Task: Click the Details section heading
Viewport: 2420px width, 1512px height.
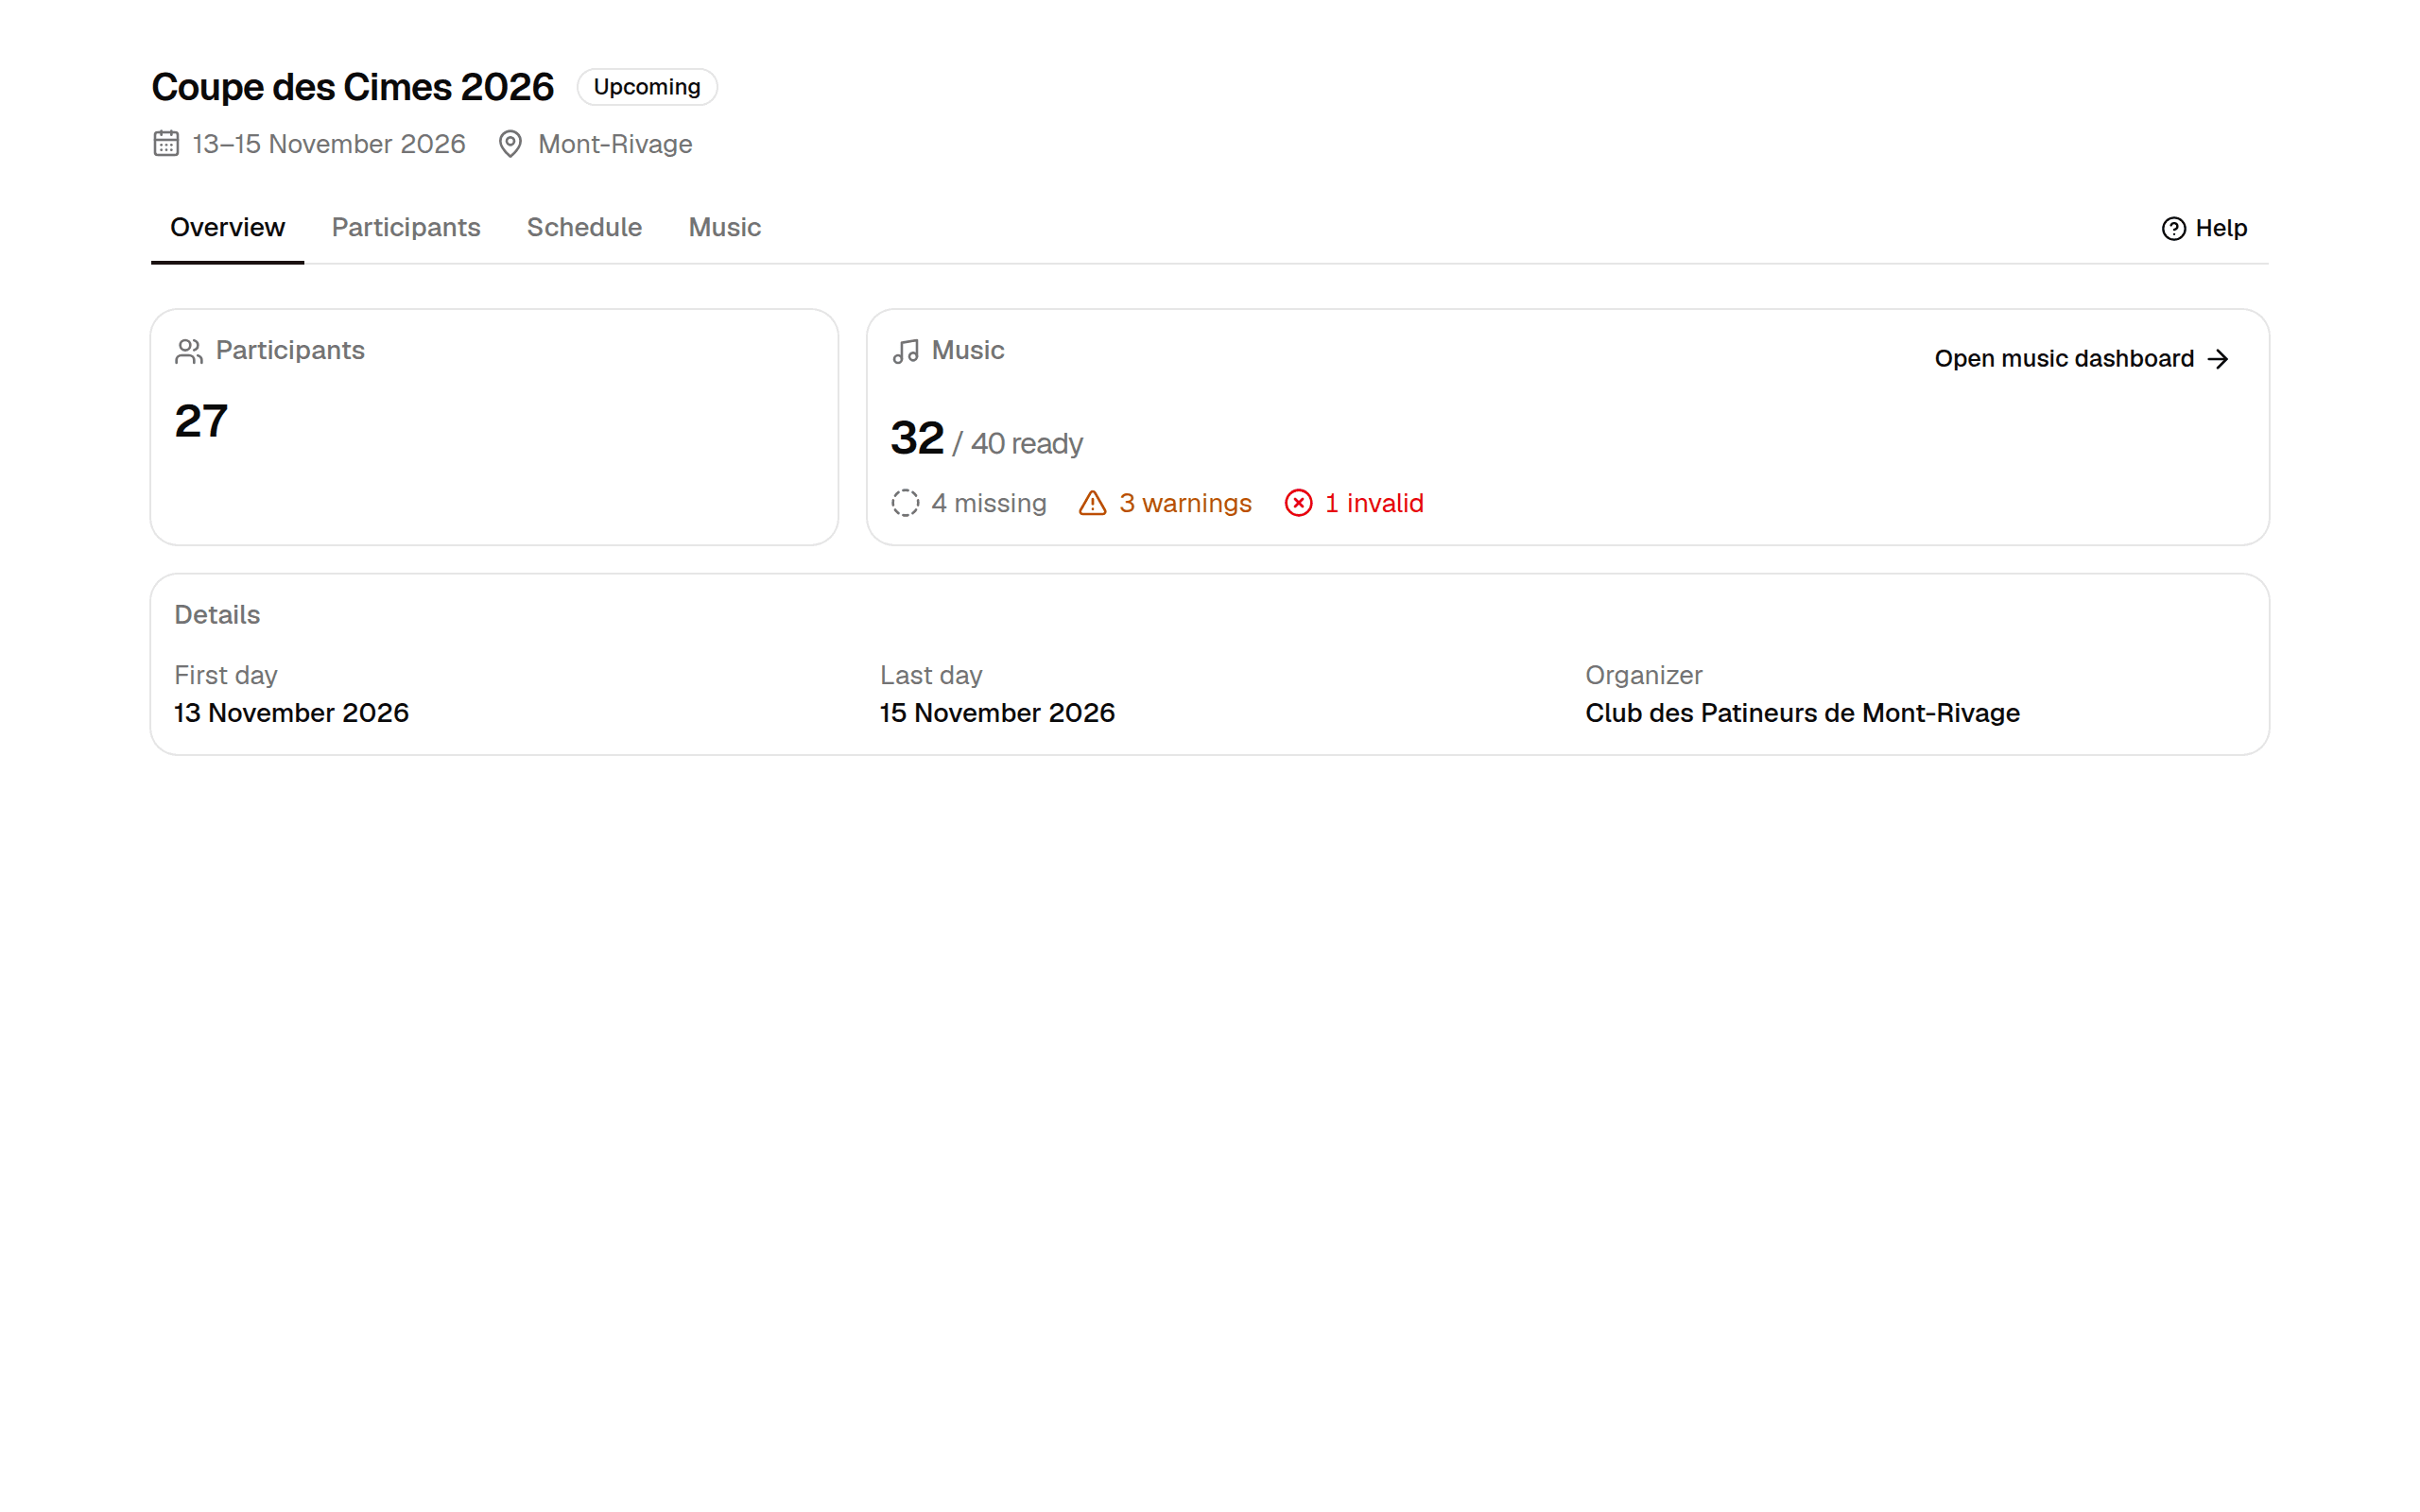Action: point(217,615)
